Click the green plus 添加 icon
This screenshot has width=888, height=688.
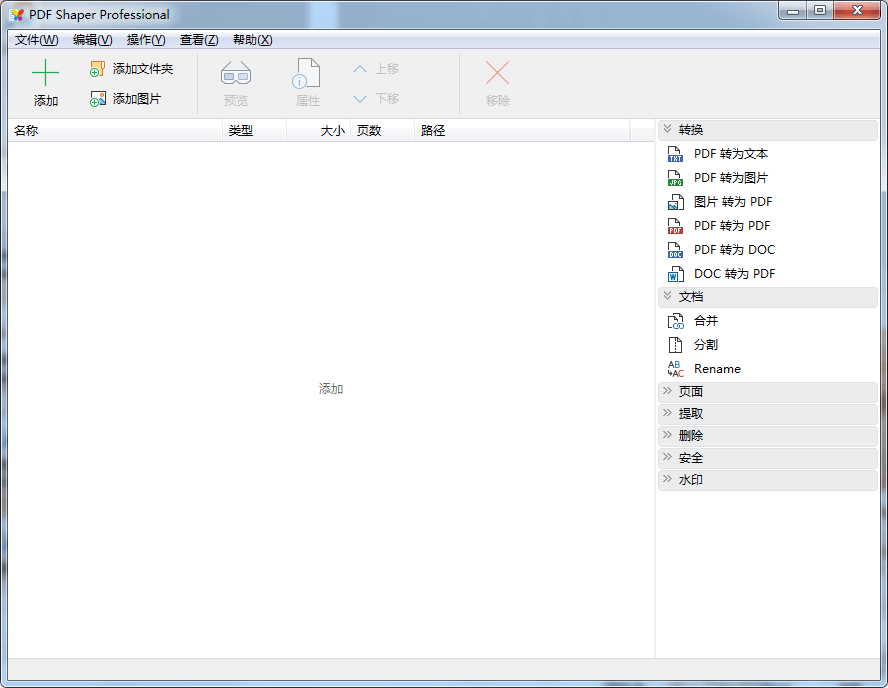pos(45,72)
